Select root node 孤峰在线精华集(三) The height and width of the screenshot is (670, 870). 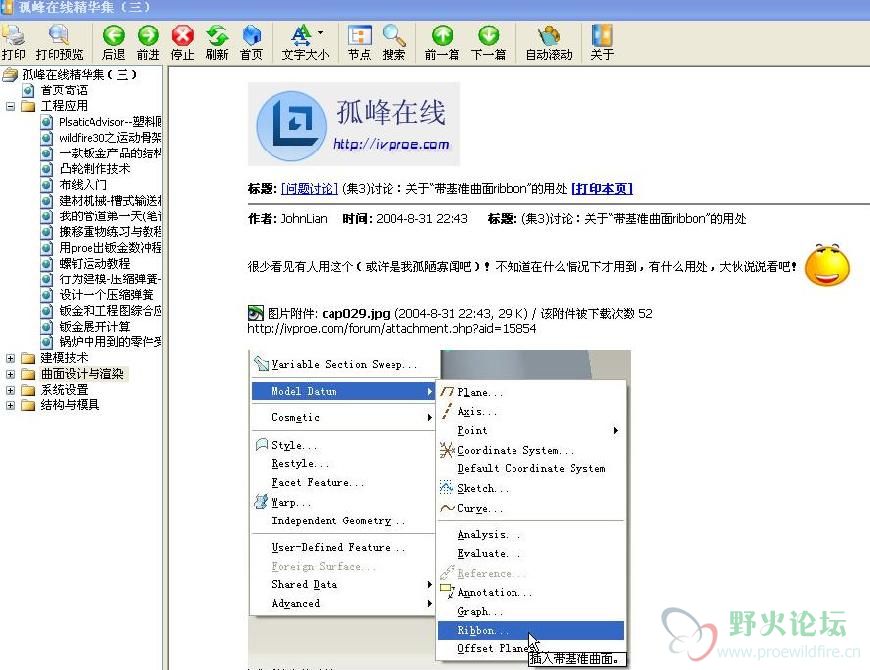click(x=79, y=74)
